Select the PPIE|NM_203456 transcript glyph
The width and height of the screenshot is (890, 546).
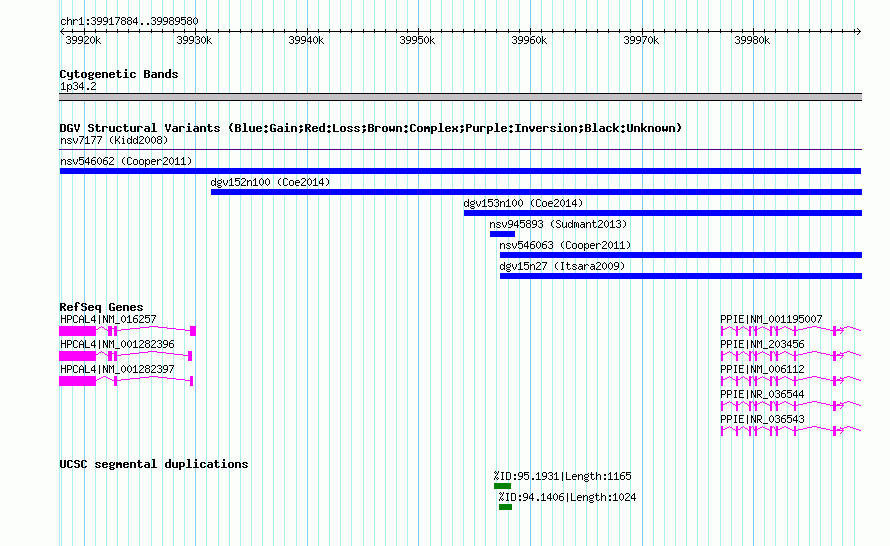(x=791, y=356)
